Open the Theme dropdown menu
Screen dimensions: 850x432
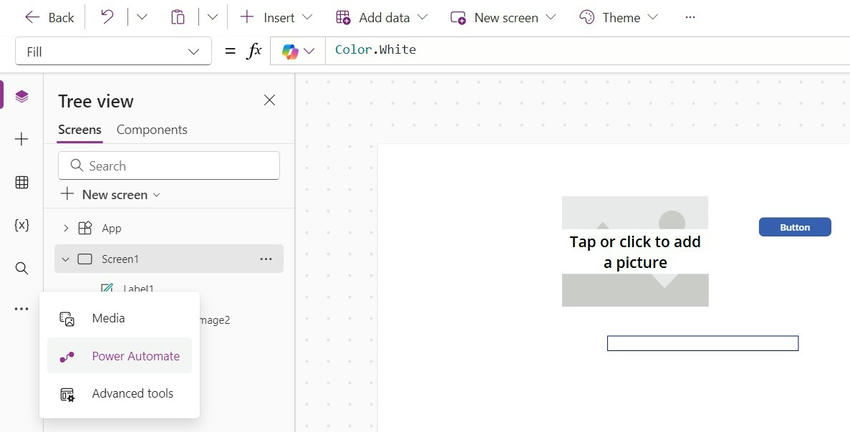coord(620,17)
